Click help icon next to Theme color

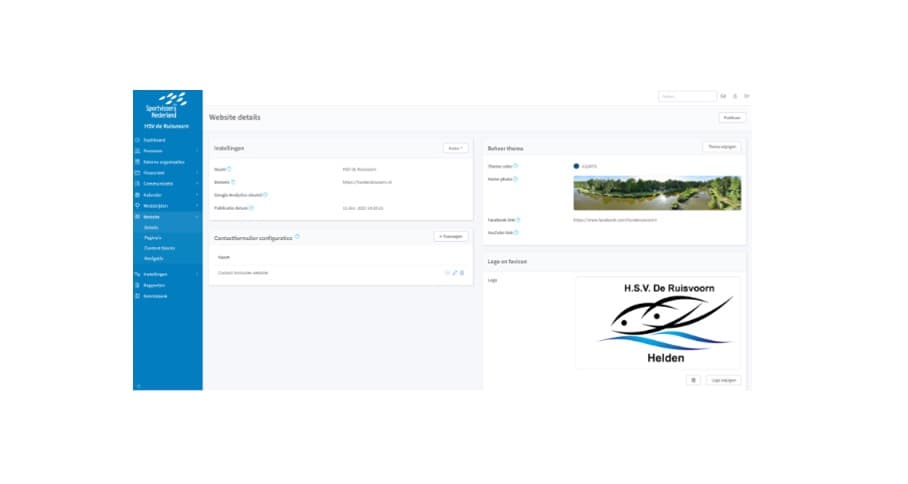click(x=516, y=166)
